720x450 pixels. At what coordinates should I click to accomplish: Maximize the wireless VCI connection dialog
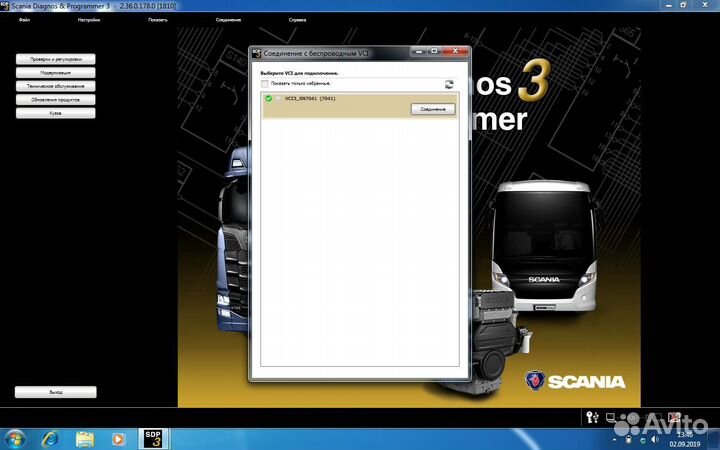[x=434, y=51]
